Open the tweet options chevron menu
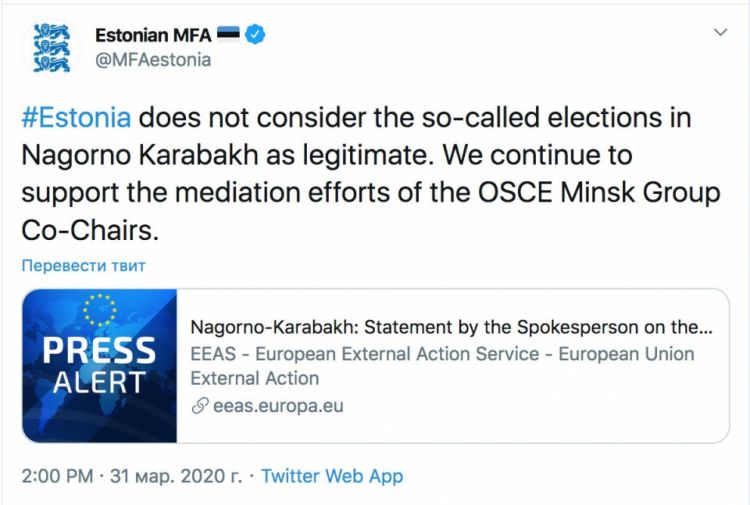The width and height of the screenshot is (750, 505). pos(719,33)
